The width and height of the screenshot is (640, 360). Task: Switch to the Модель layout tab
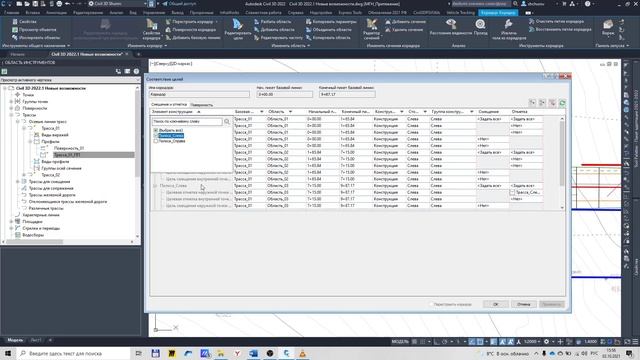point(15,340)
